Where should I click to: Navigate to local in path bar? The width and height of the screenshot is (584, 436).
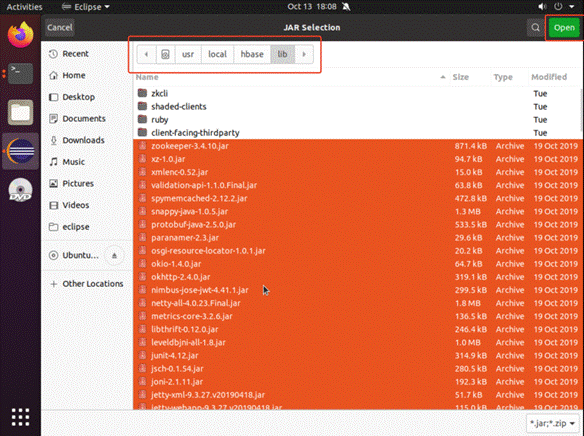[x=218, y=54]
